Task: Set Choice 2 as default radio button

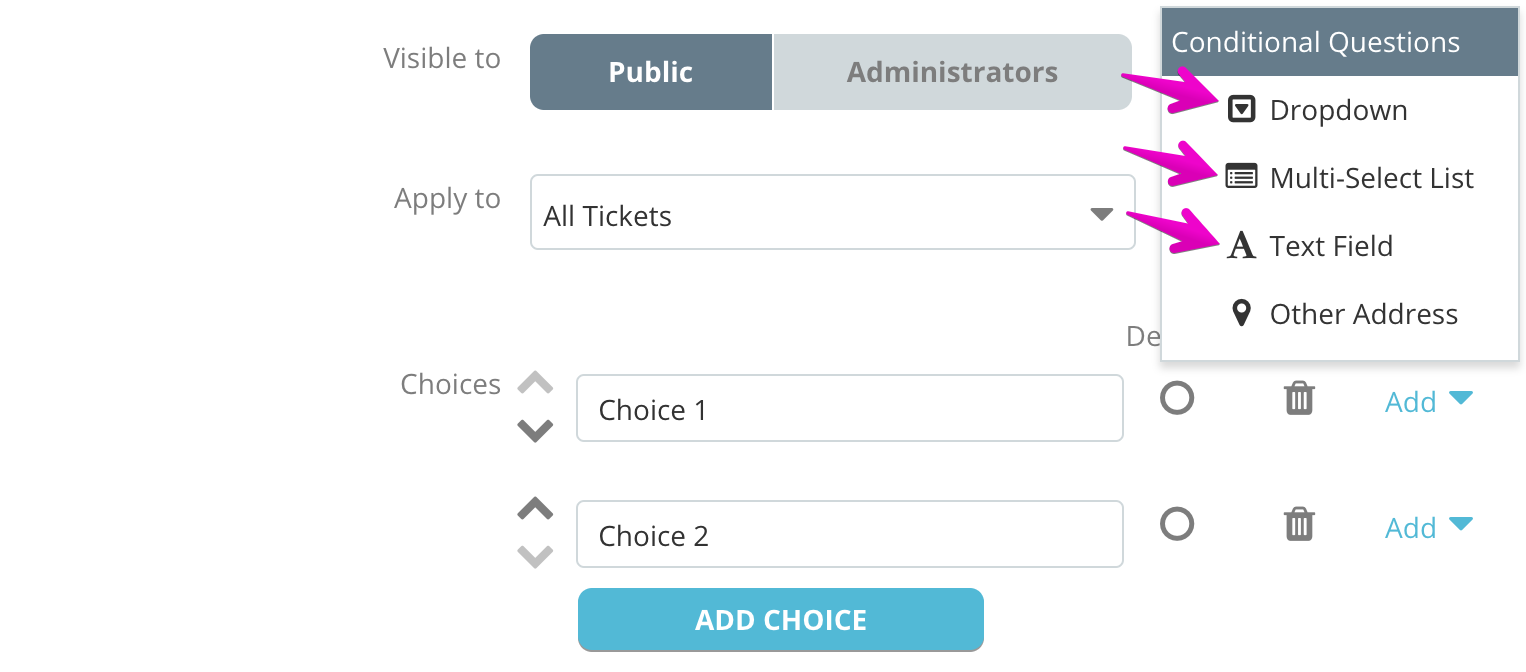Action: [1177, 524]
